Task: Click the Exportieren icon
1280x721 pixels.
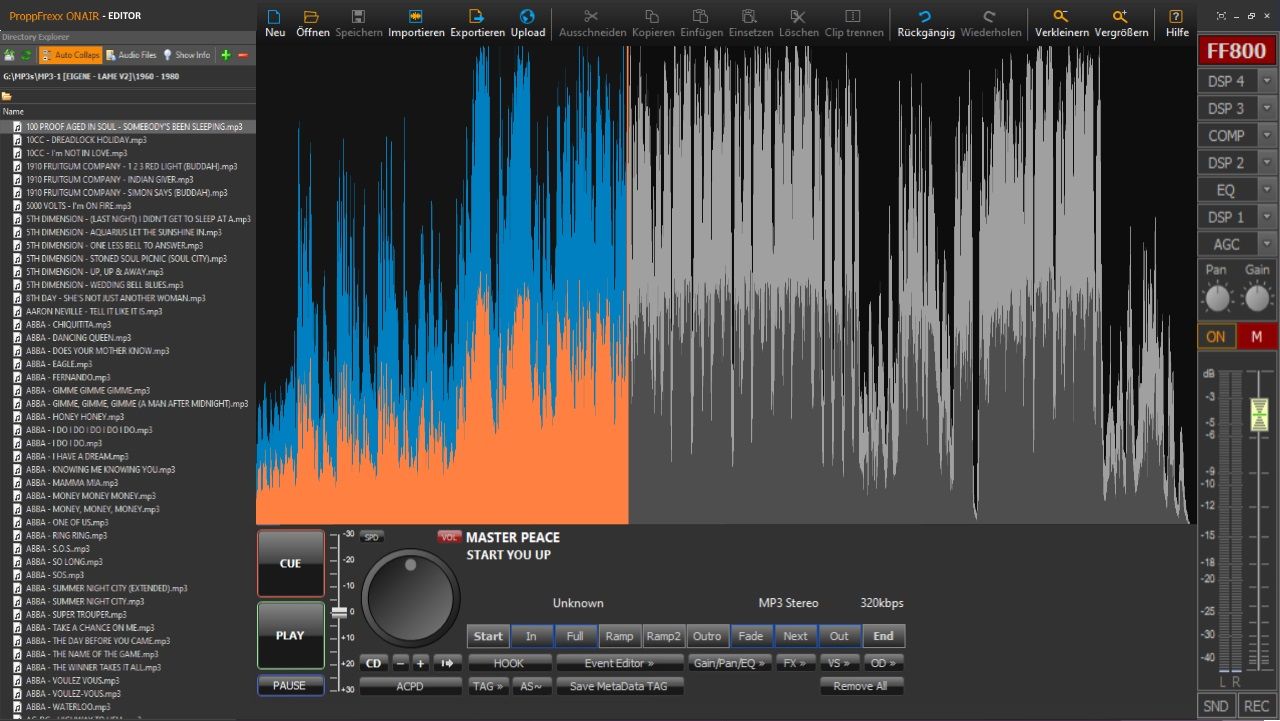Action: pyautogui.click(x=477, y=17)
